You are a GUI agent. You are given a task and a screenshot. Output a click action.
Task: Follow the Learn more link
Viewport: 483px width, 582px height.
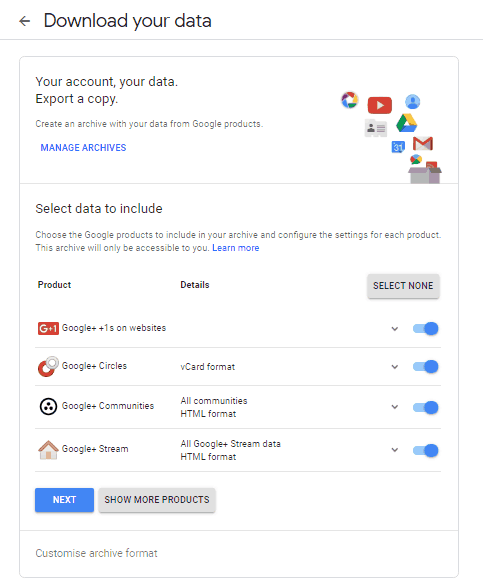click(x=236, y=248)
